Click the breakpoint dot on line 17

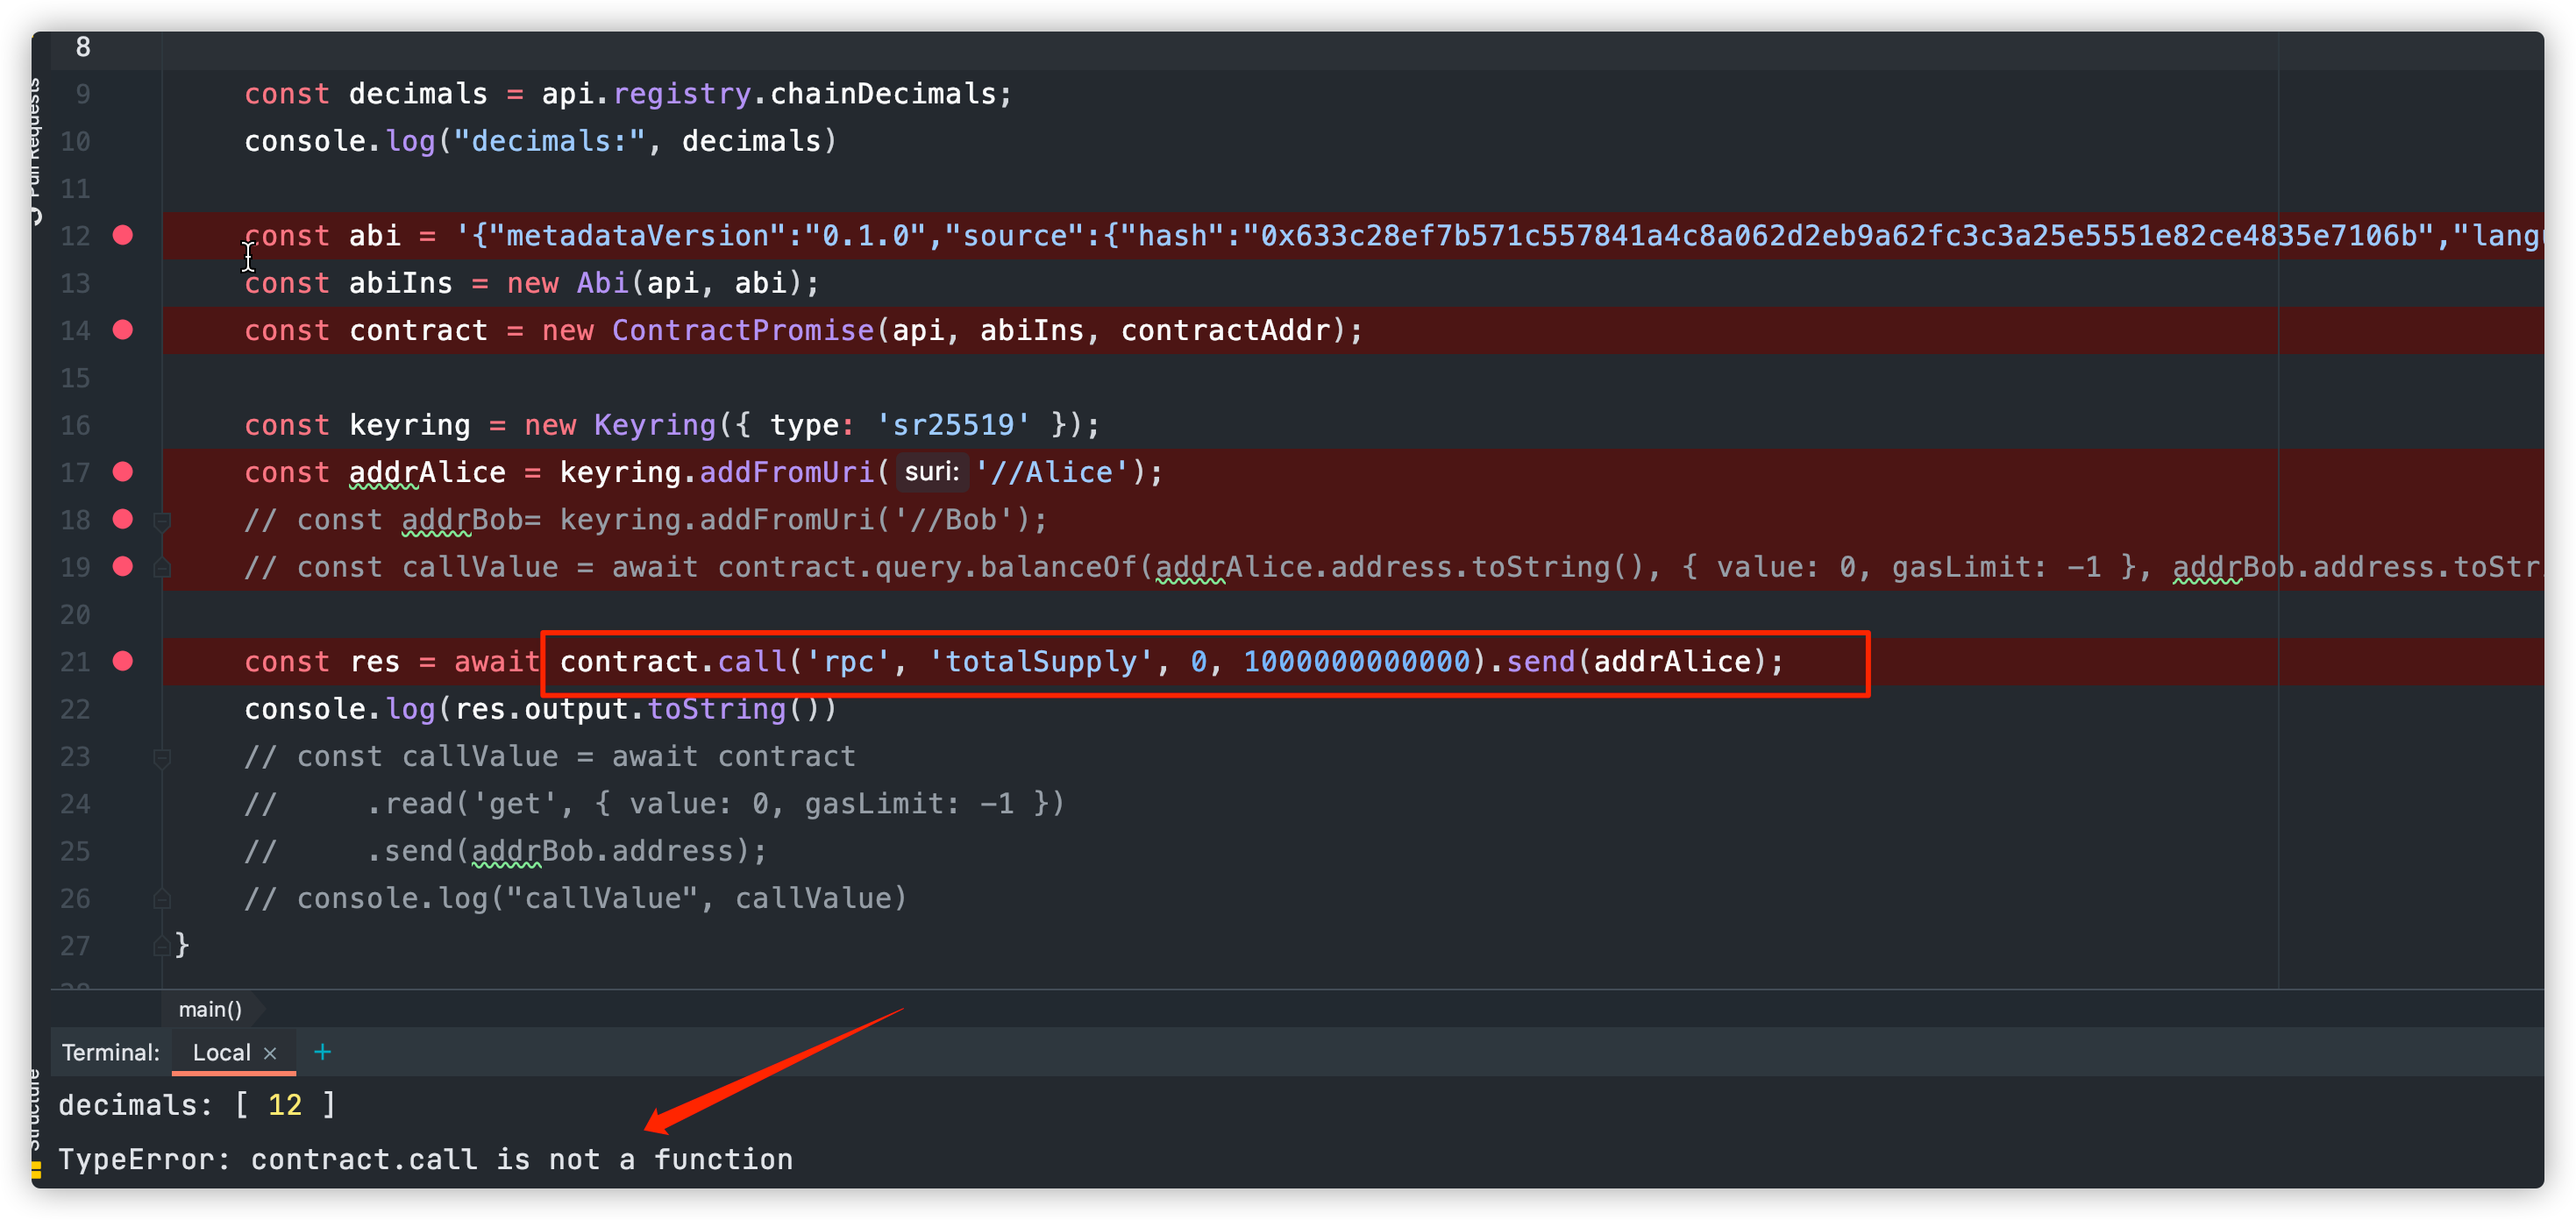coord(122,471)
